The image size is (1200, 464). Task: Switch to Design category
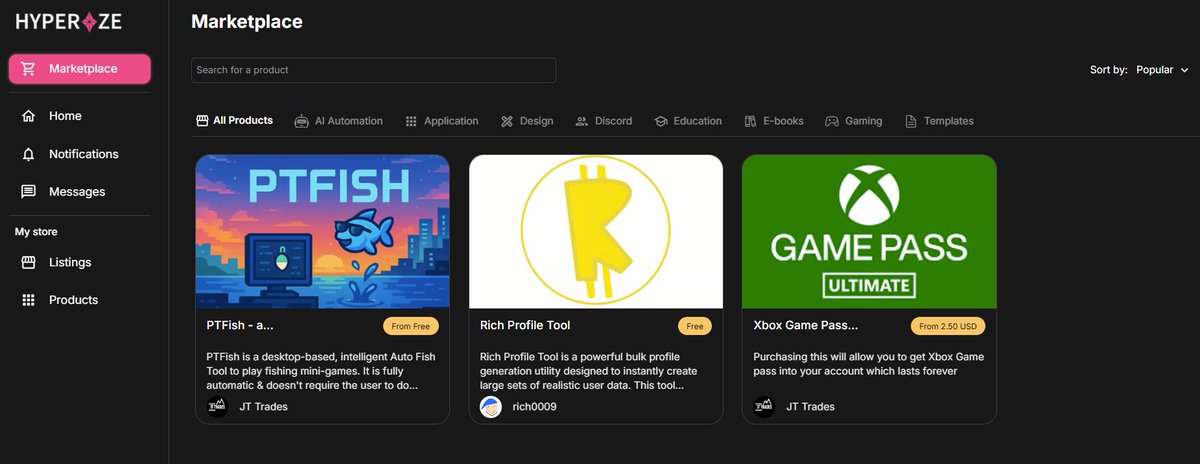pyautogui.click(x=527, y=121)
